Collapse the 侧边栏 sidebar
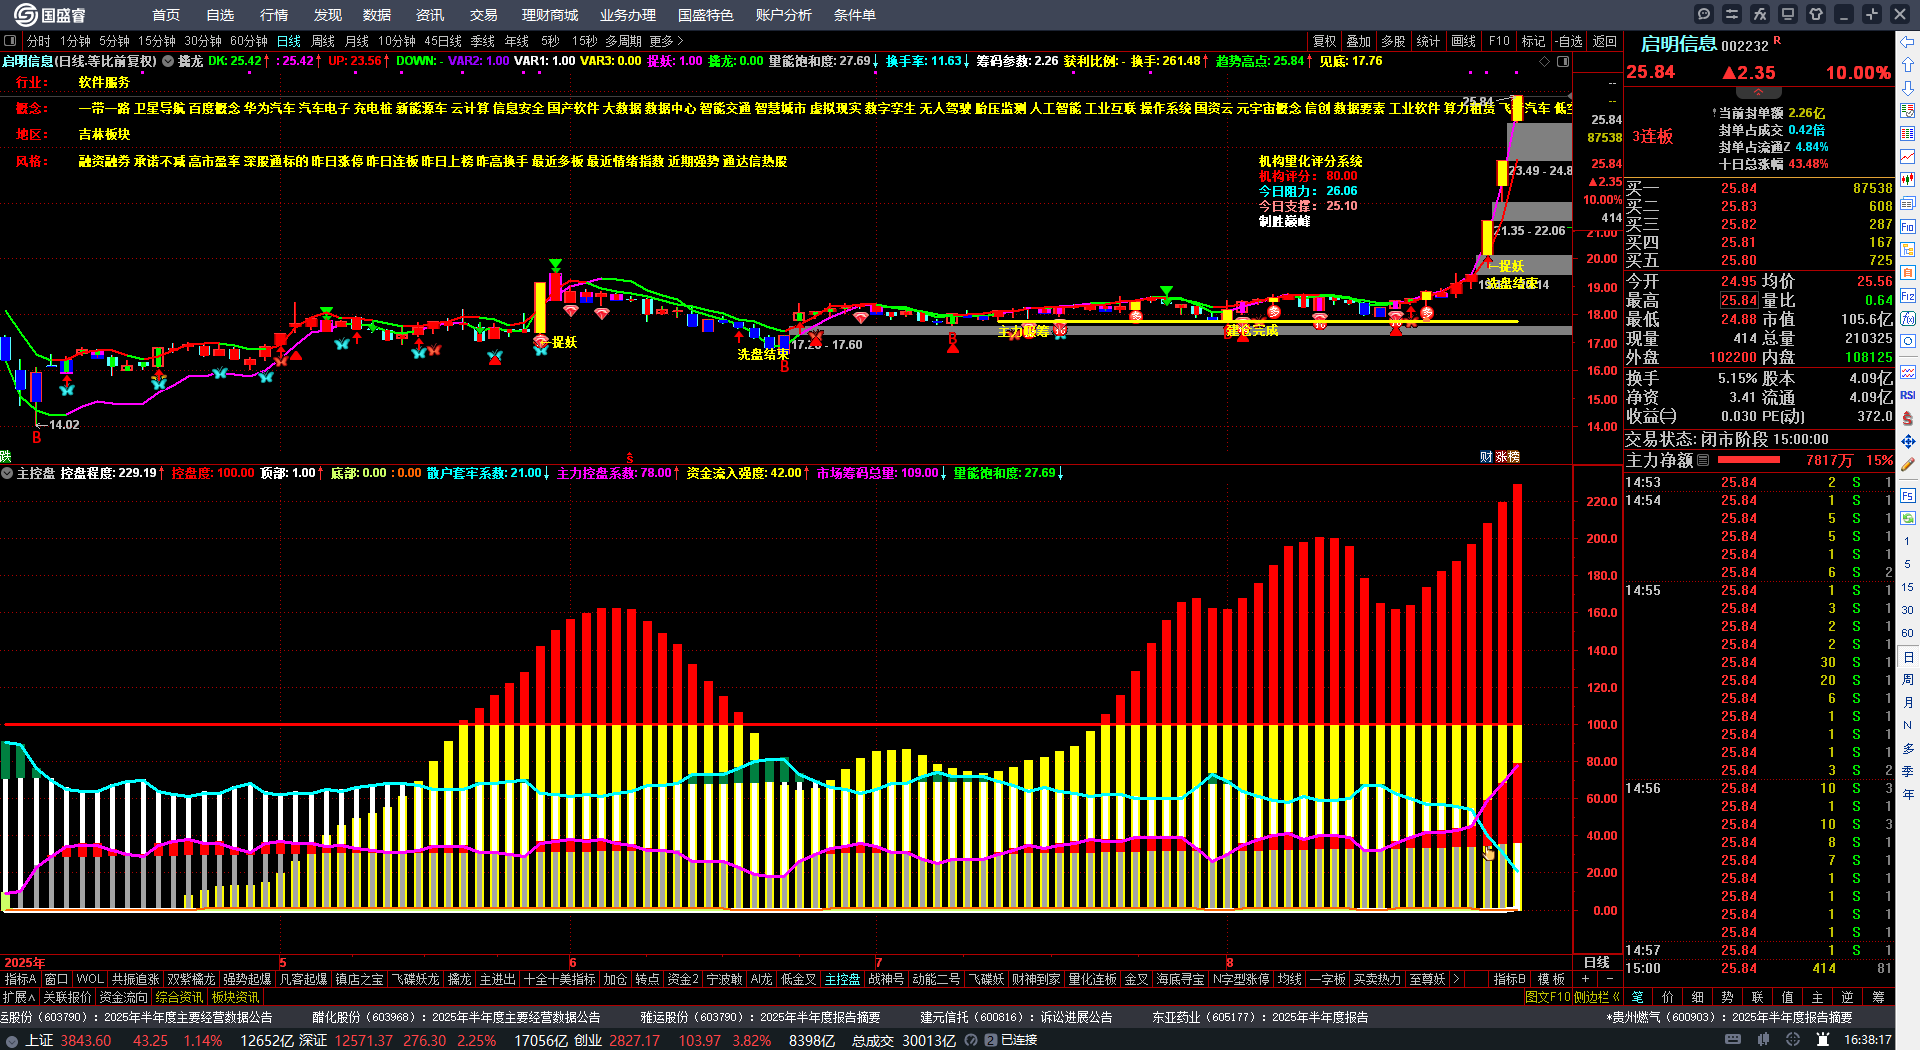The width and height of the screenshot is (1920, 1050). pyautogui.click(x=1597, y=997)
